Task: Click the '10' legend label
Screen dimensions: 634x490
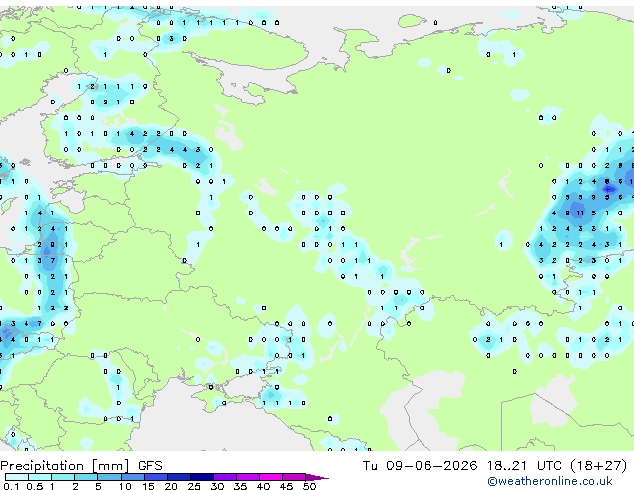Action: [x=125, y=486]
